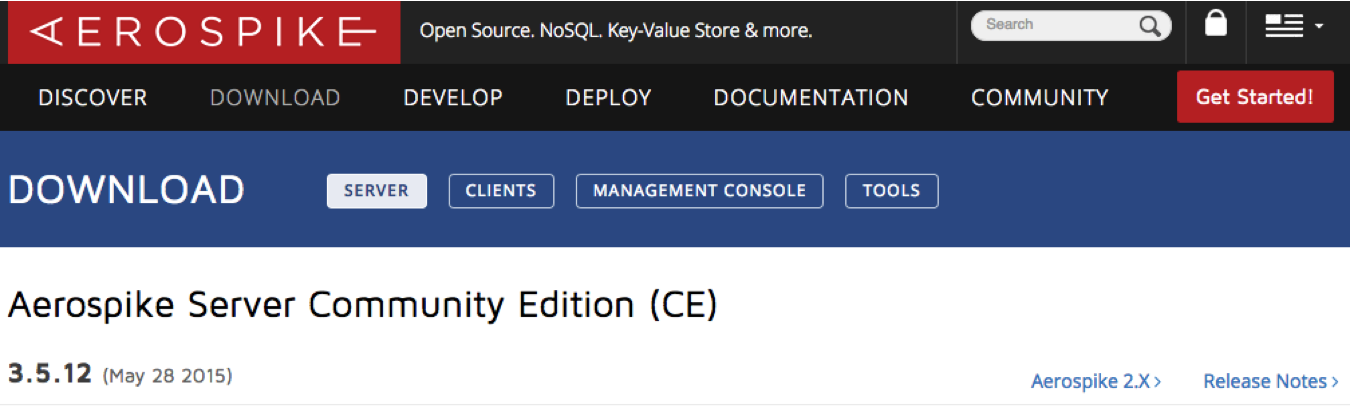
Task: Open the COMMUNITY menu
Action: point(1040,98)
